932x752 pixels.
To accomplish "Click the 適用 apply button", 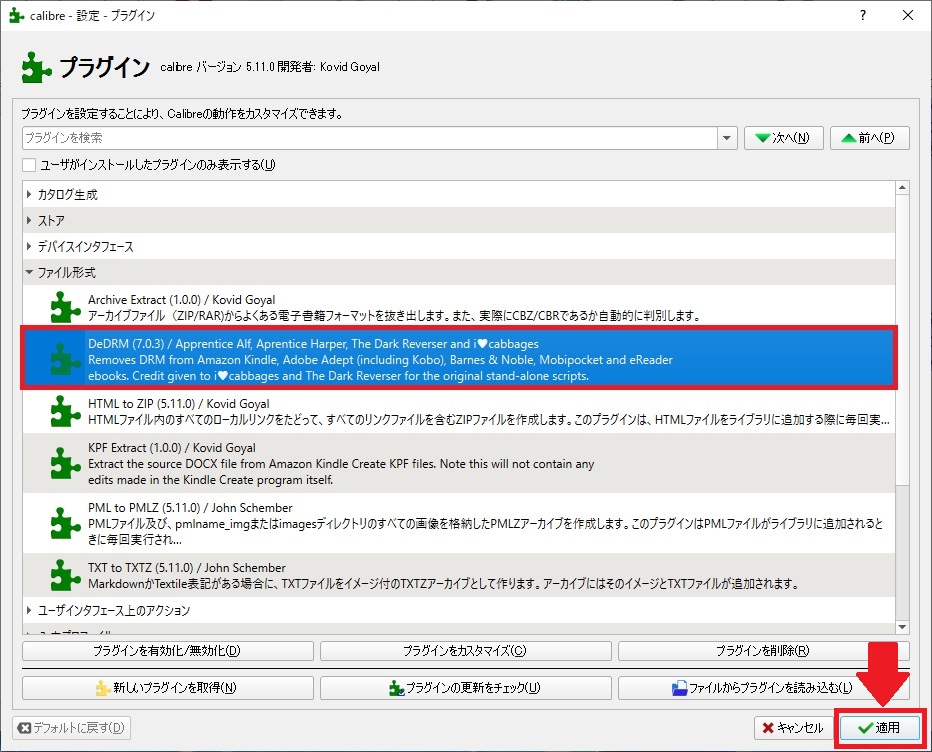I will (x=880, y=728).
